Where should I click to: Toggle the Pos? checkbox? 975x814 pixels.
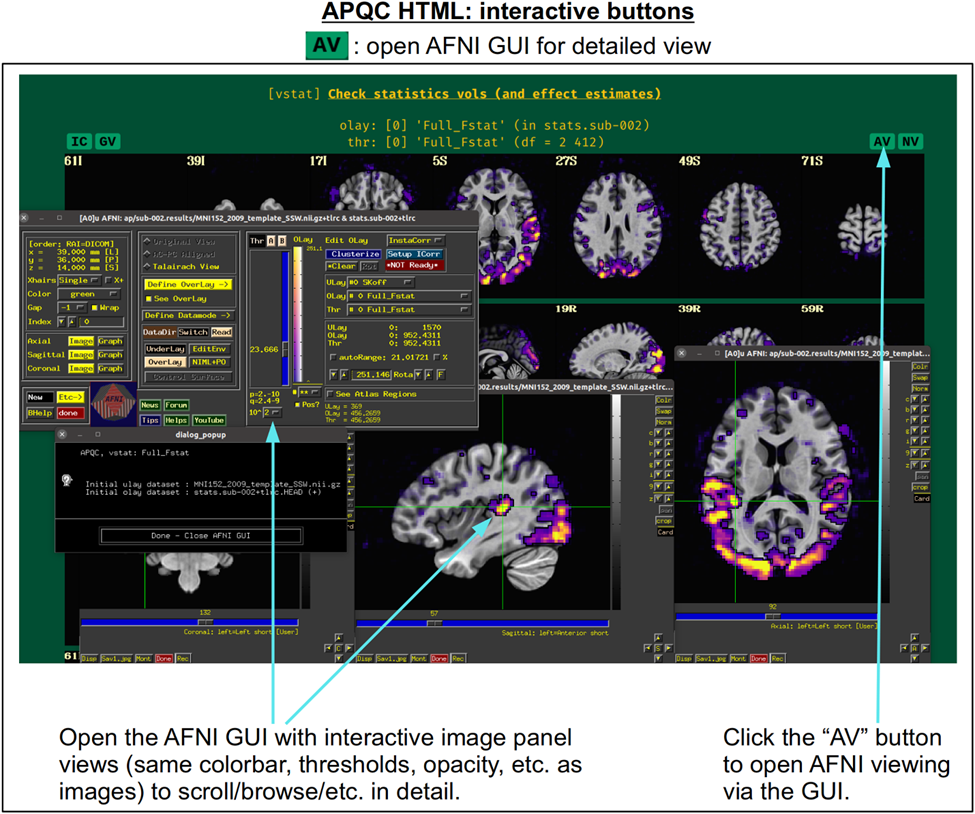[297, 405]
